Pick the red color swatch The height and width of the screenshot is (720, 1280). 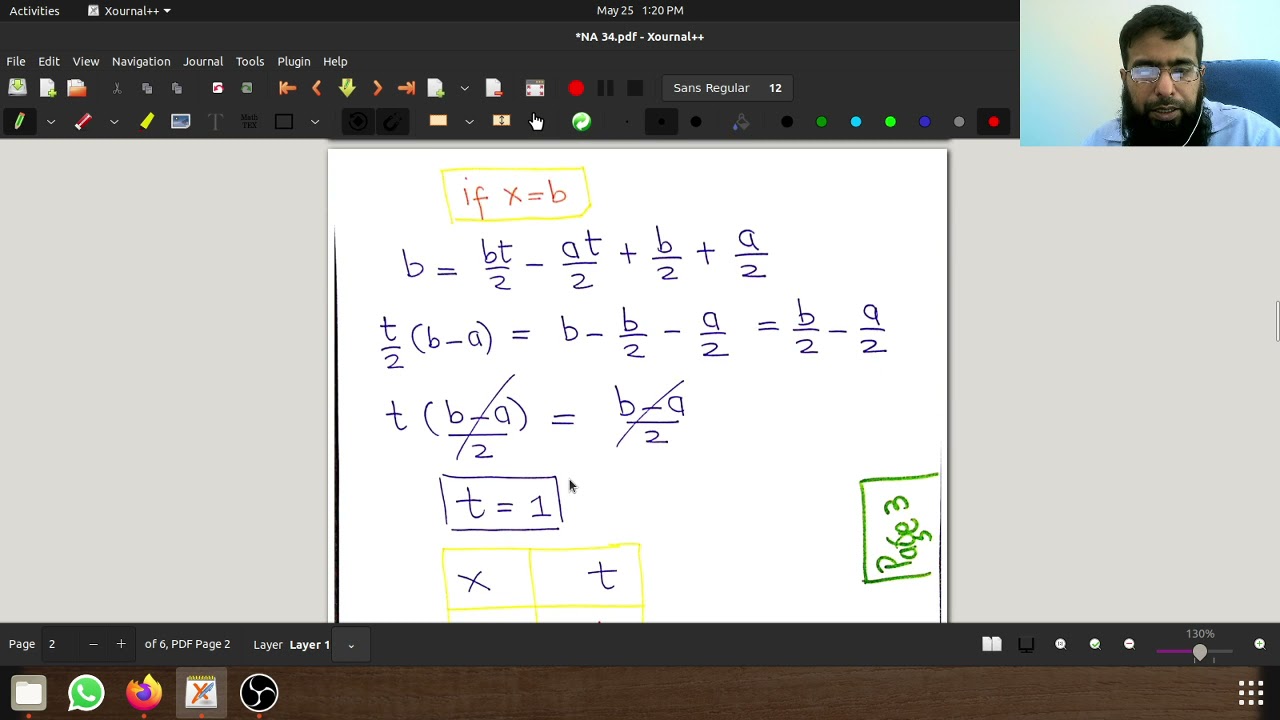tap(993, 122)
